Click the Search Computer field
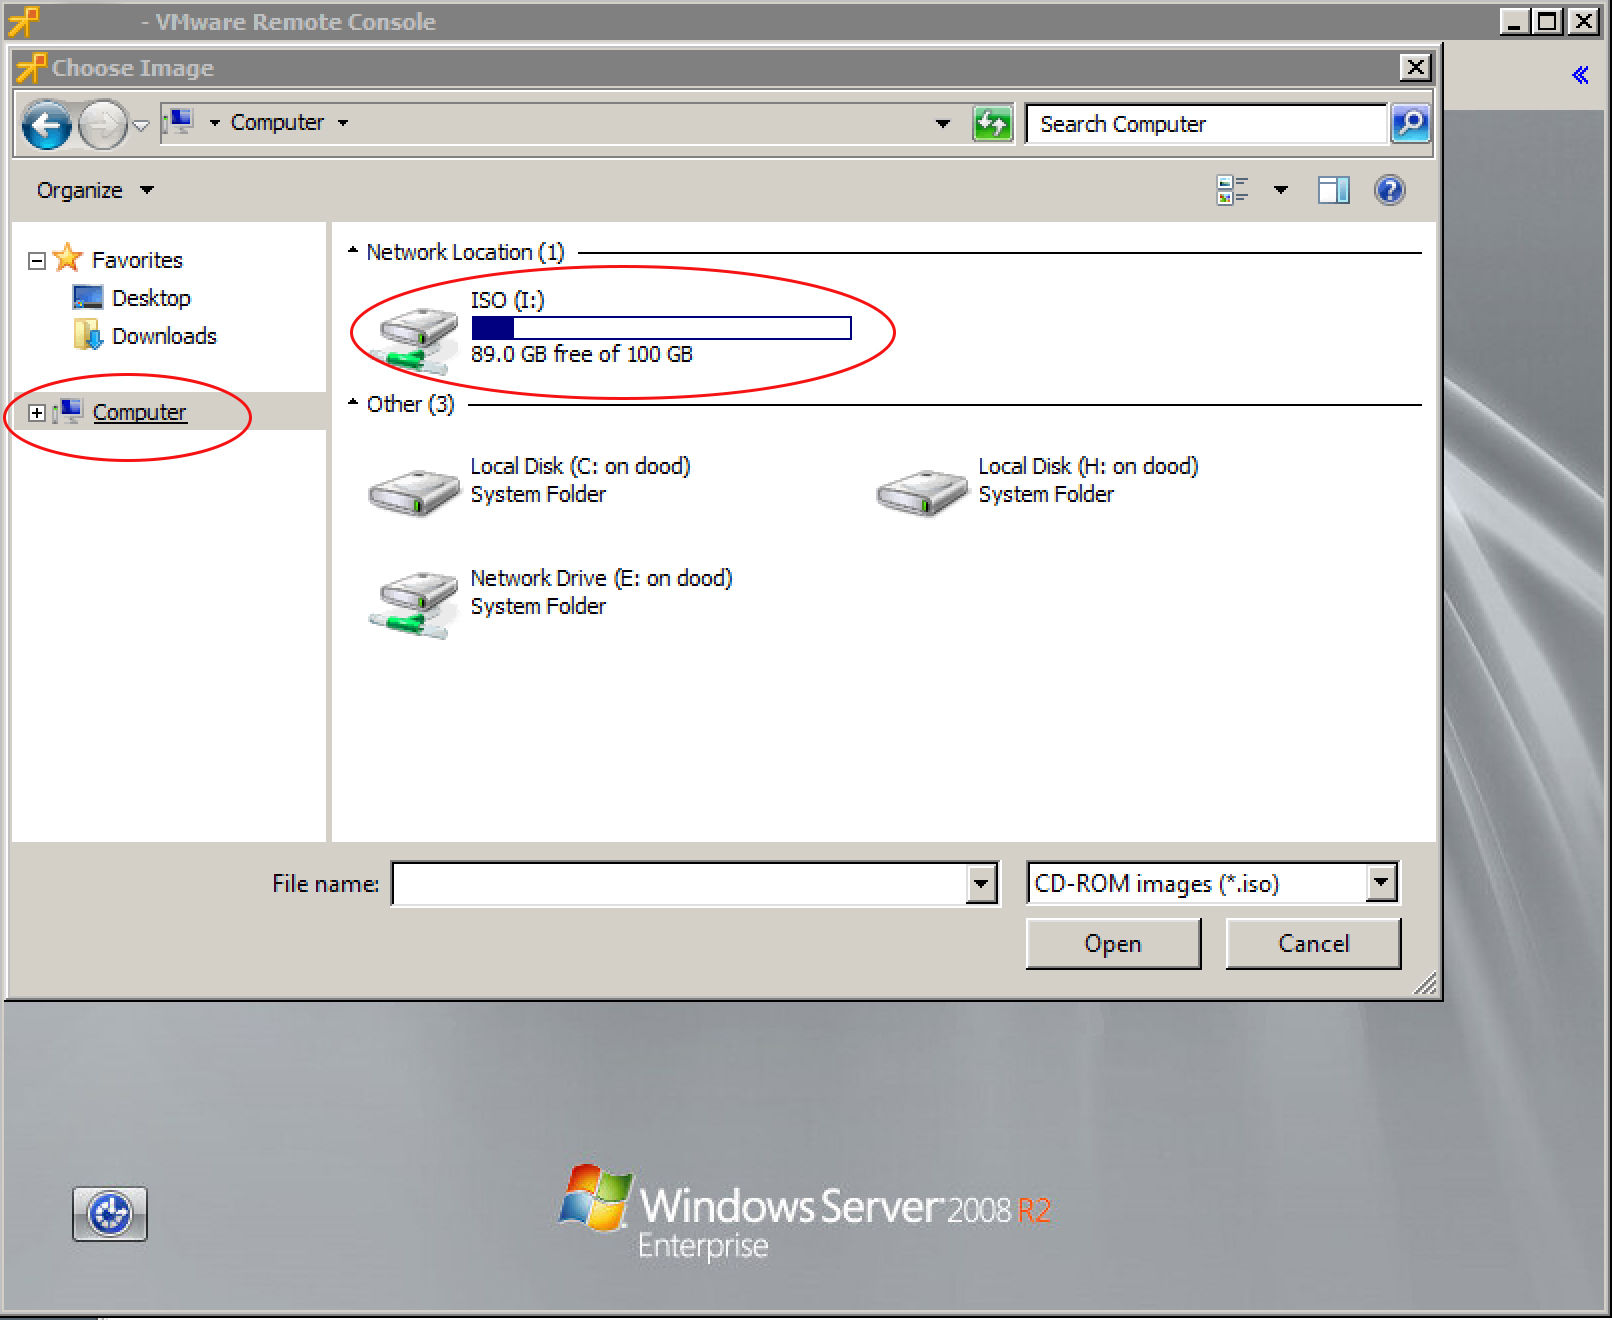The height and width of the screenshot is (1320, 1612). click(x=1205, y=124)
